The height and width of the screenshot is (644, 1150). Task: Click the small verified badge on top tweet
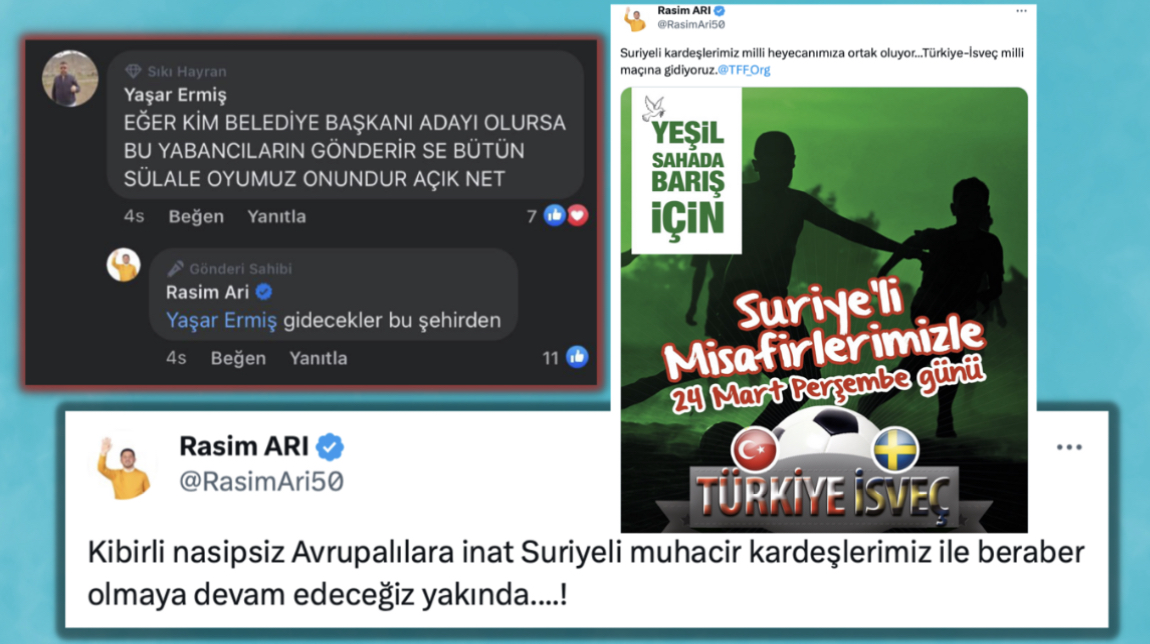pos(719,10)
